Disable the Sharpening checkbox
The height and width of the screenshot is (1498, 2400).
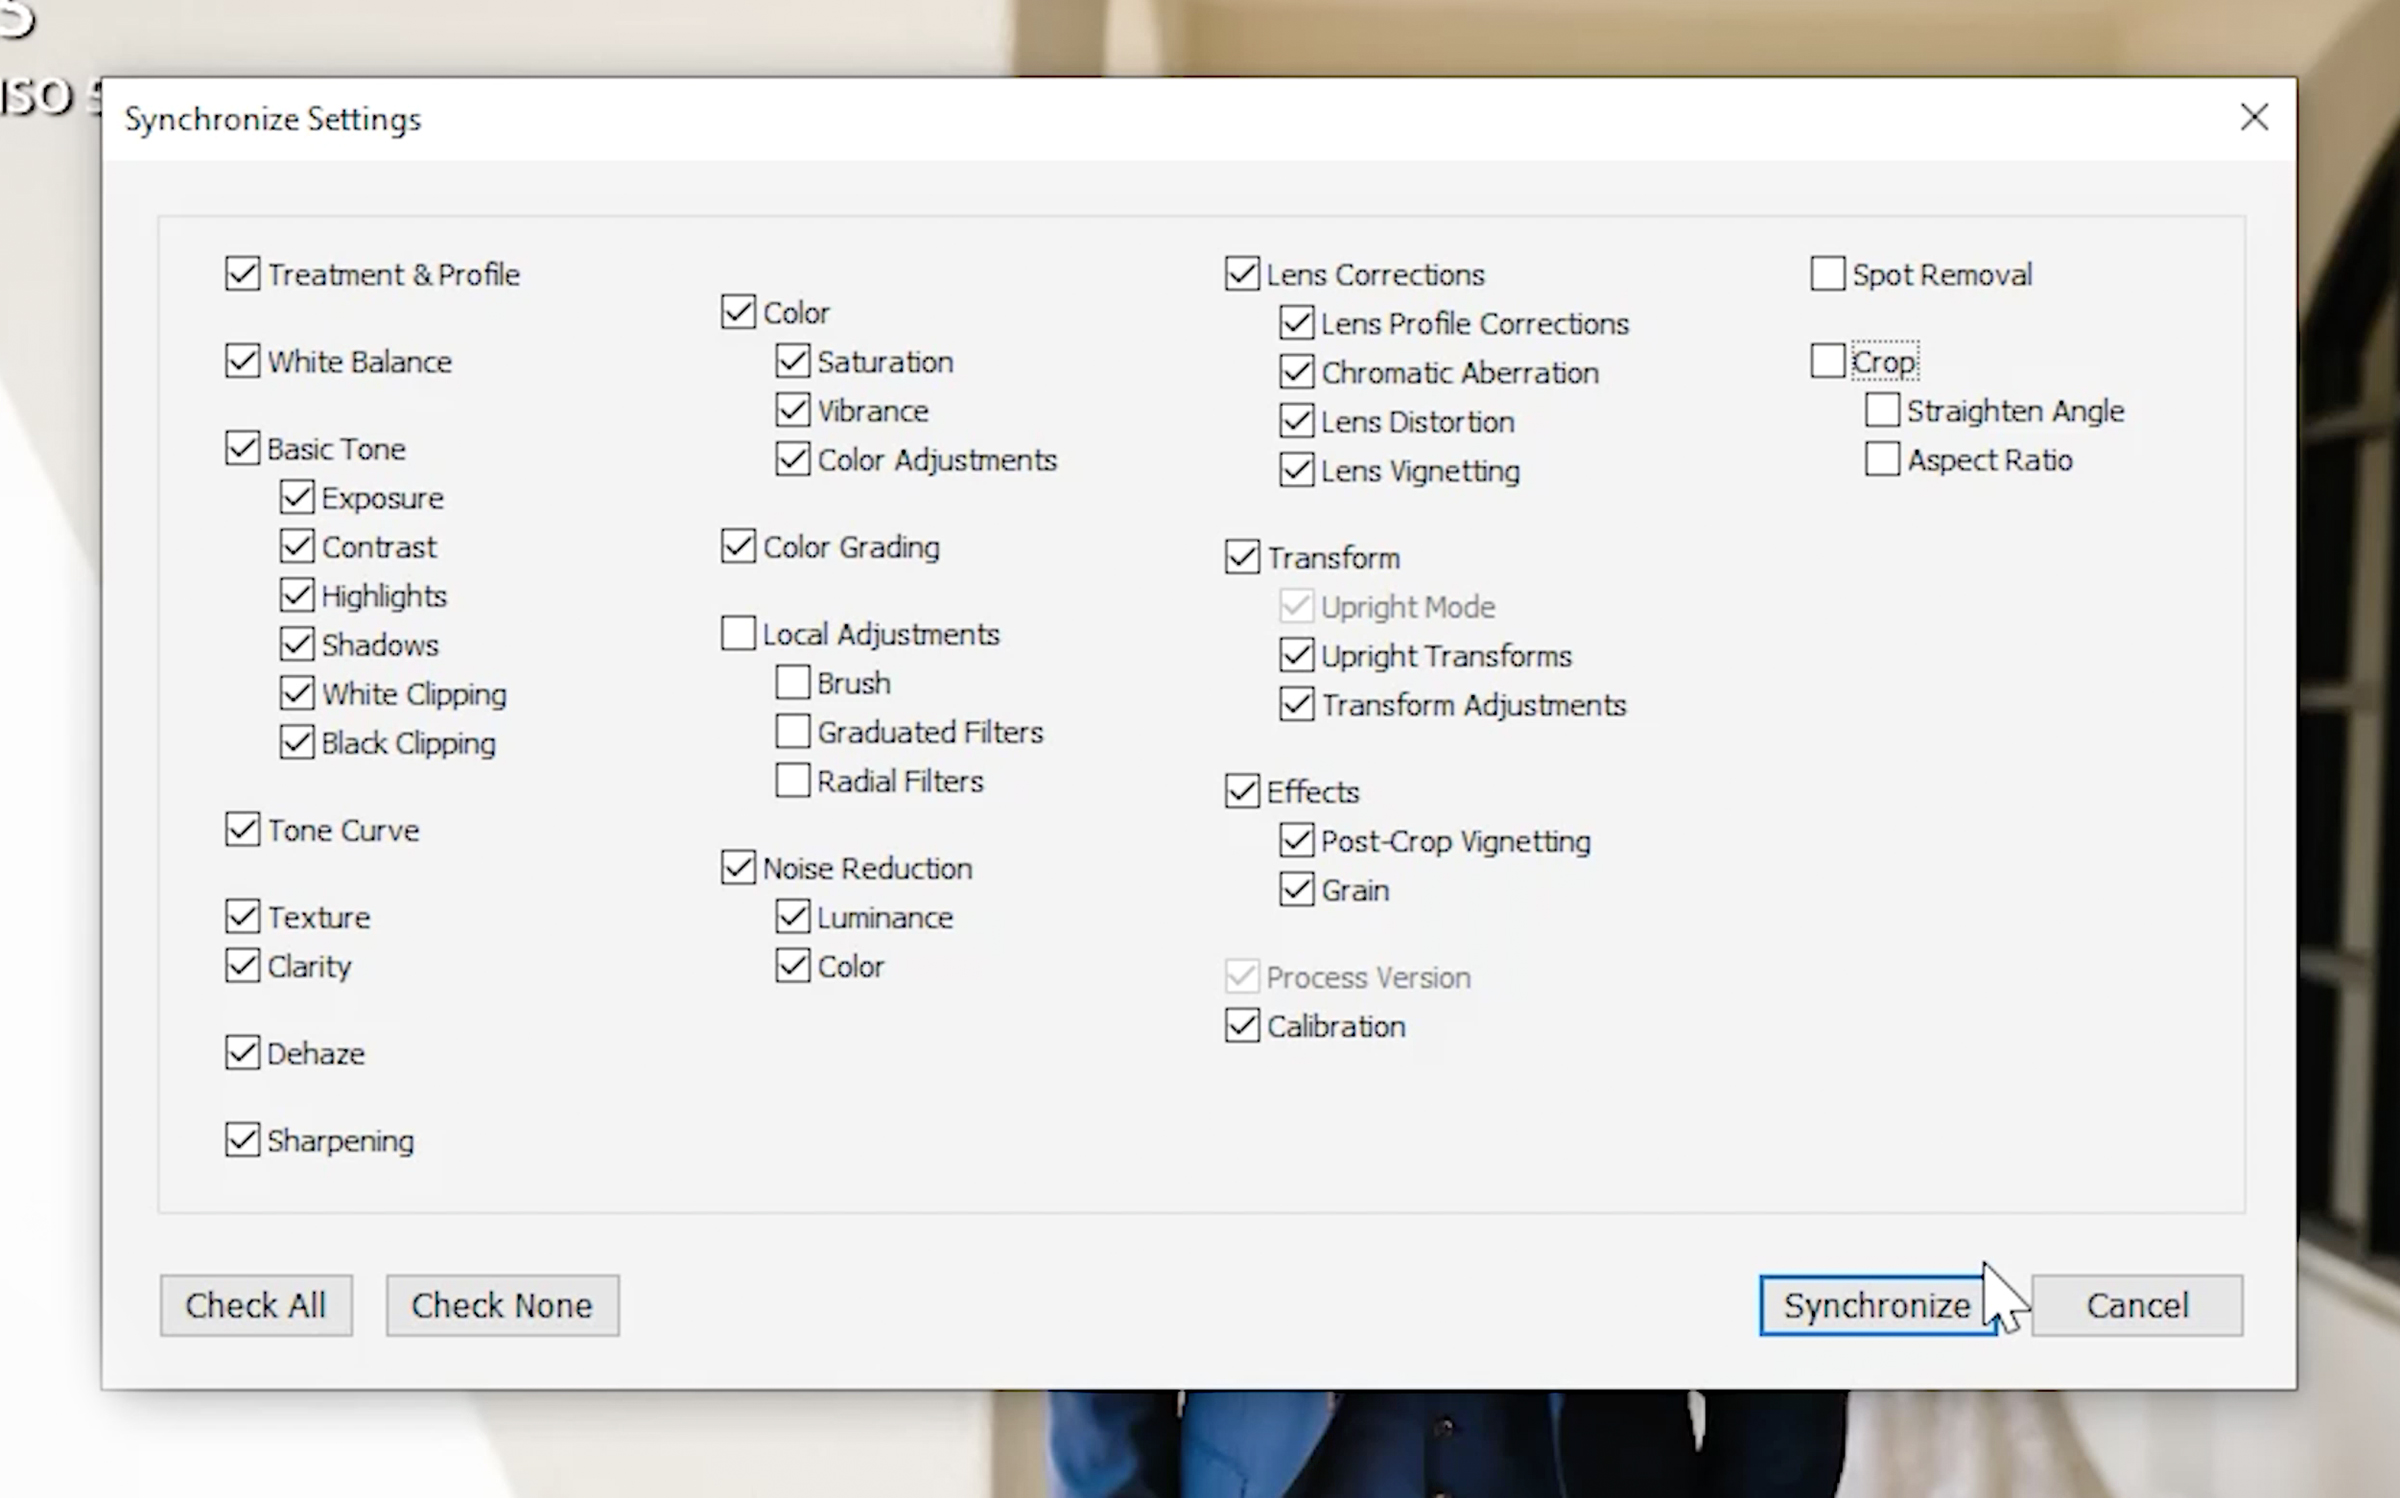click(243, 1140)
